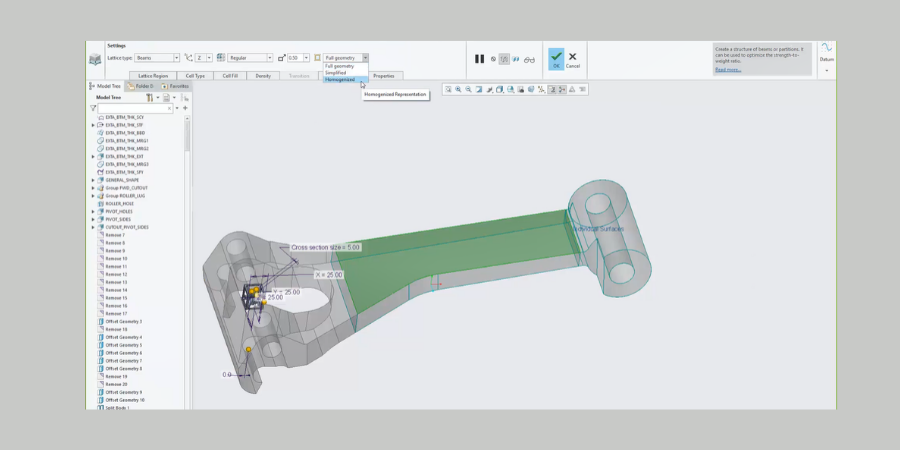900x450 pixels.
Task: Click the Pause feature icon
Action: click(x=479, y=59)
